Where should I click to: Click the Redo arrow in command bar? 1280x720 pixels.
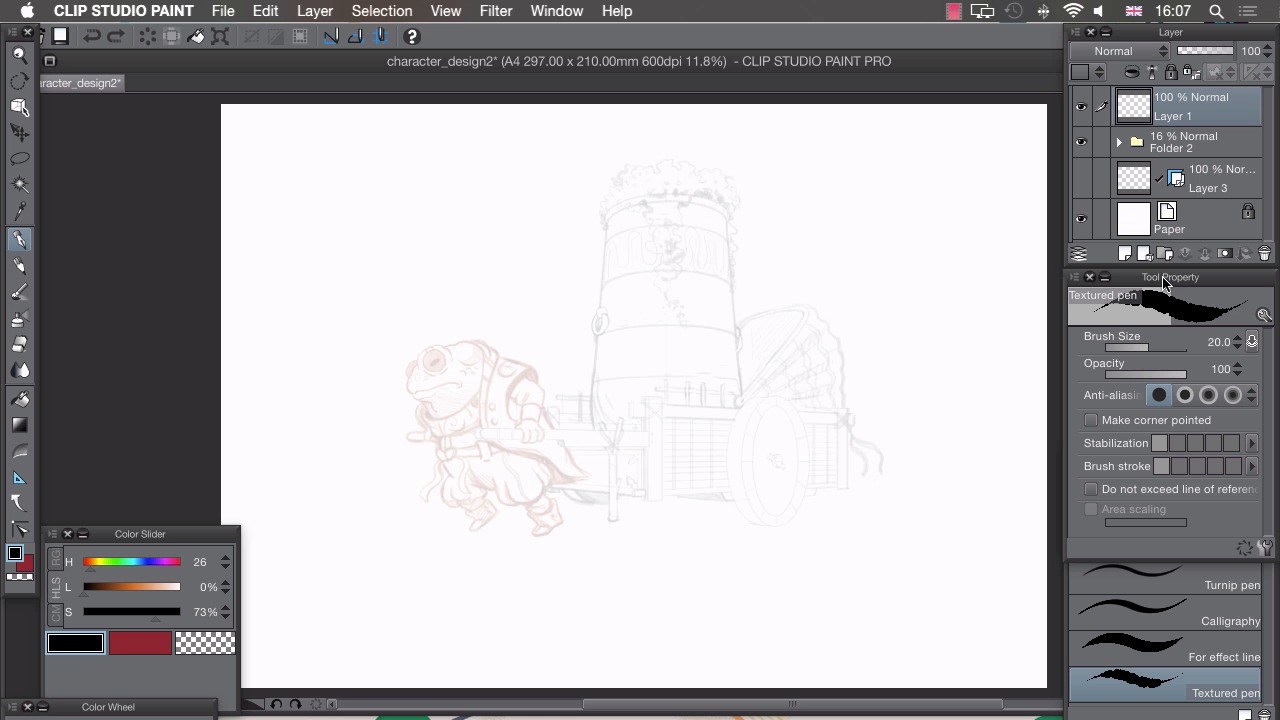[116, 36]
